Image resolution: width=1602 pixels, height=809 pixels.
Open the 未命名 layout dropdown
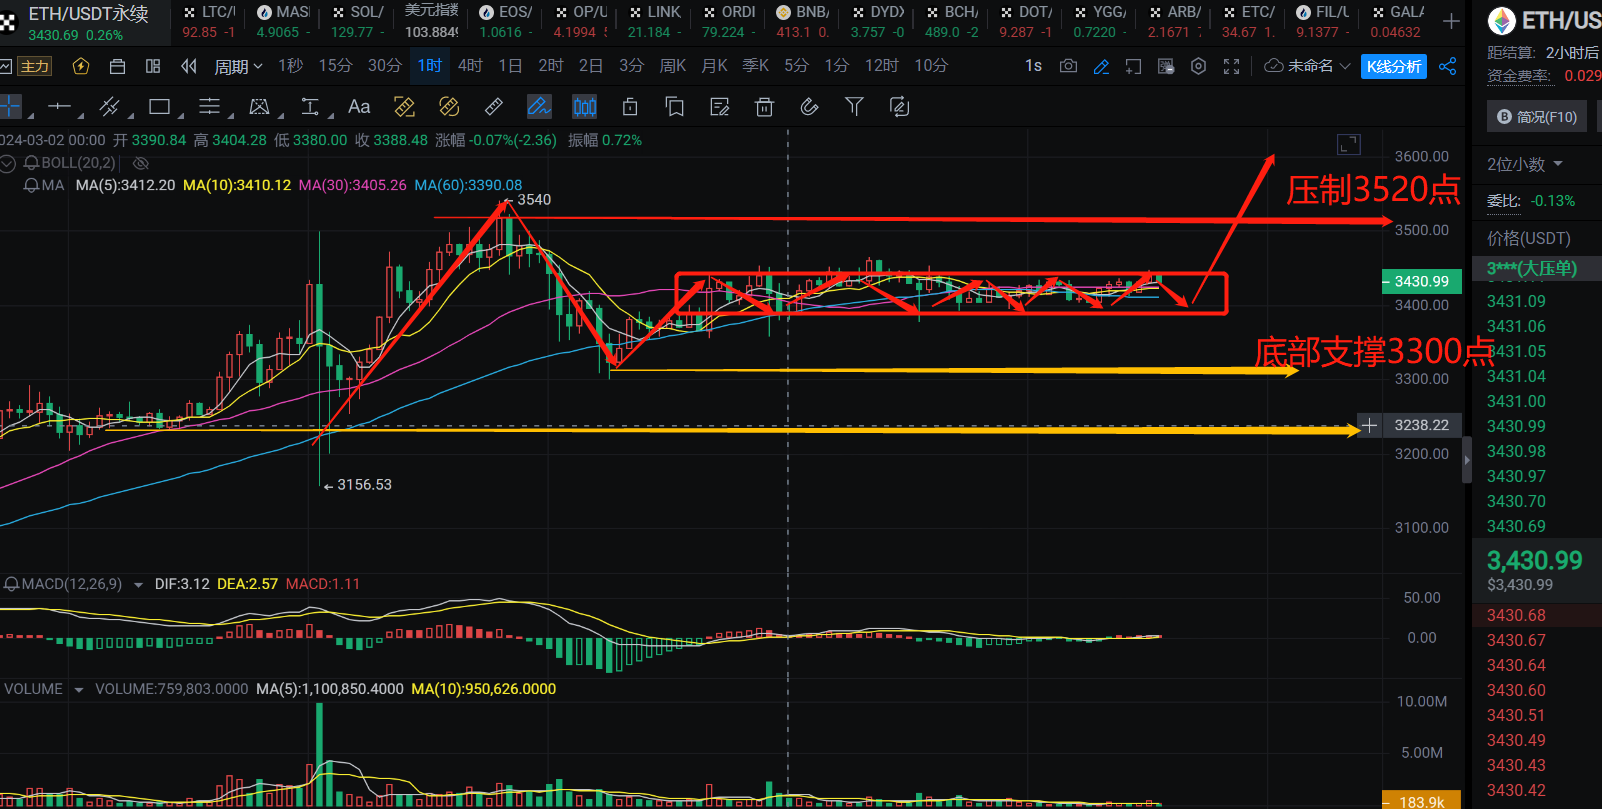pos(1308,66)
